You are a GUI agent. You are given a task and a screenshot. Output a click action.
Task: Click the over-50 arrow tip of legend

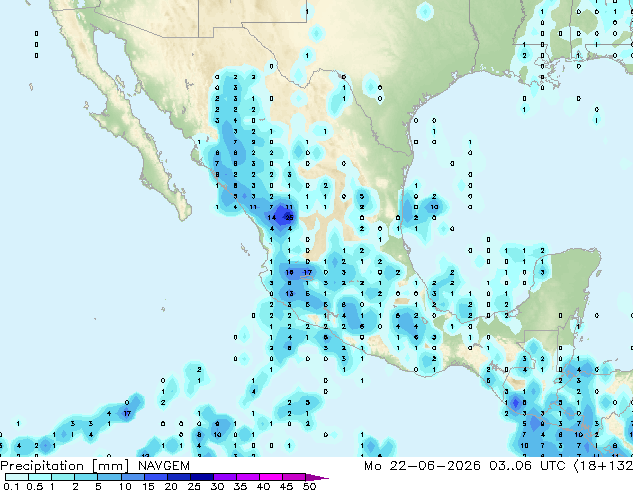(317, 477)
